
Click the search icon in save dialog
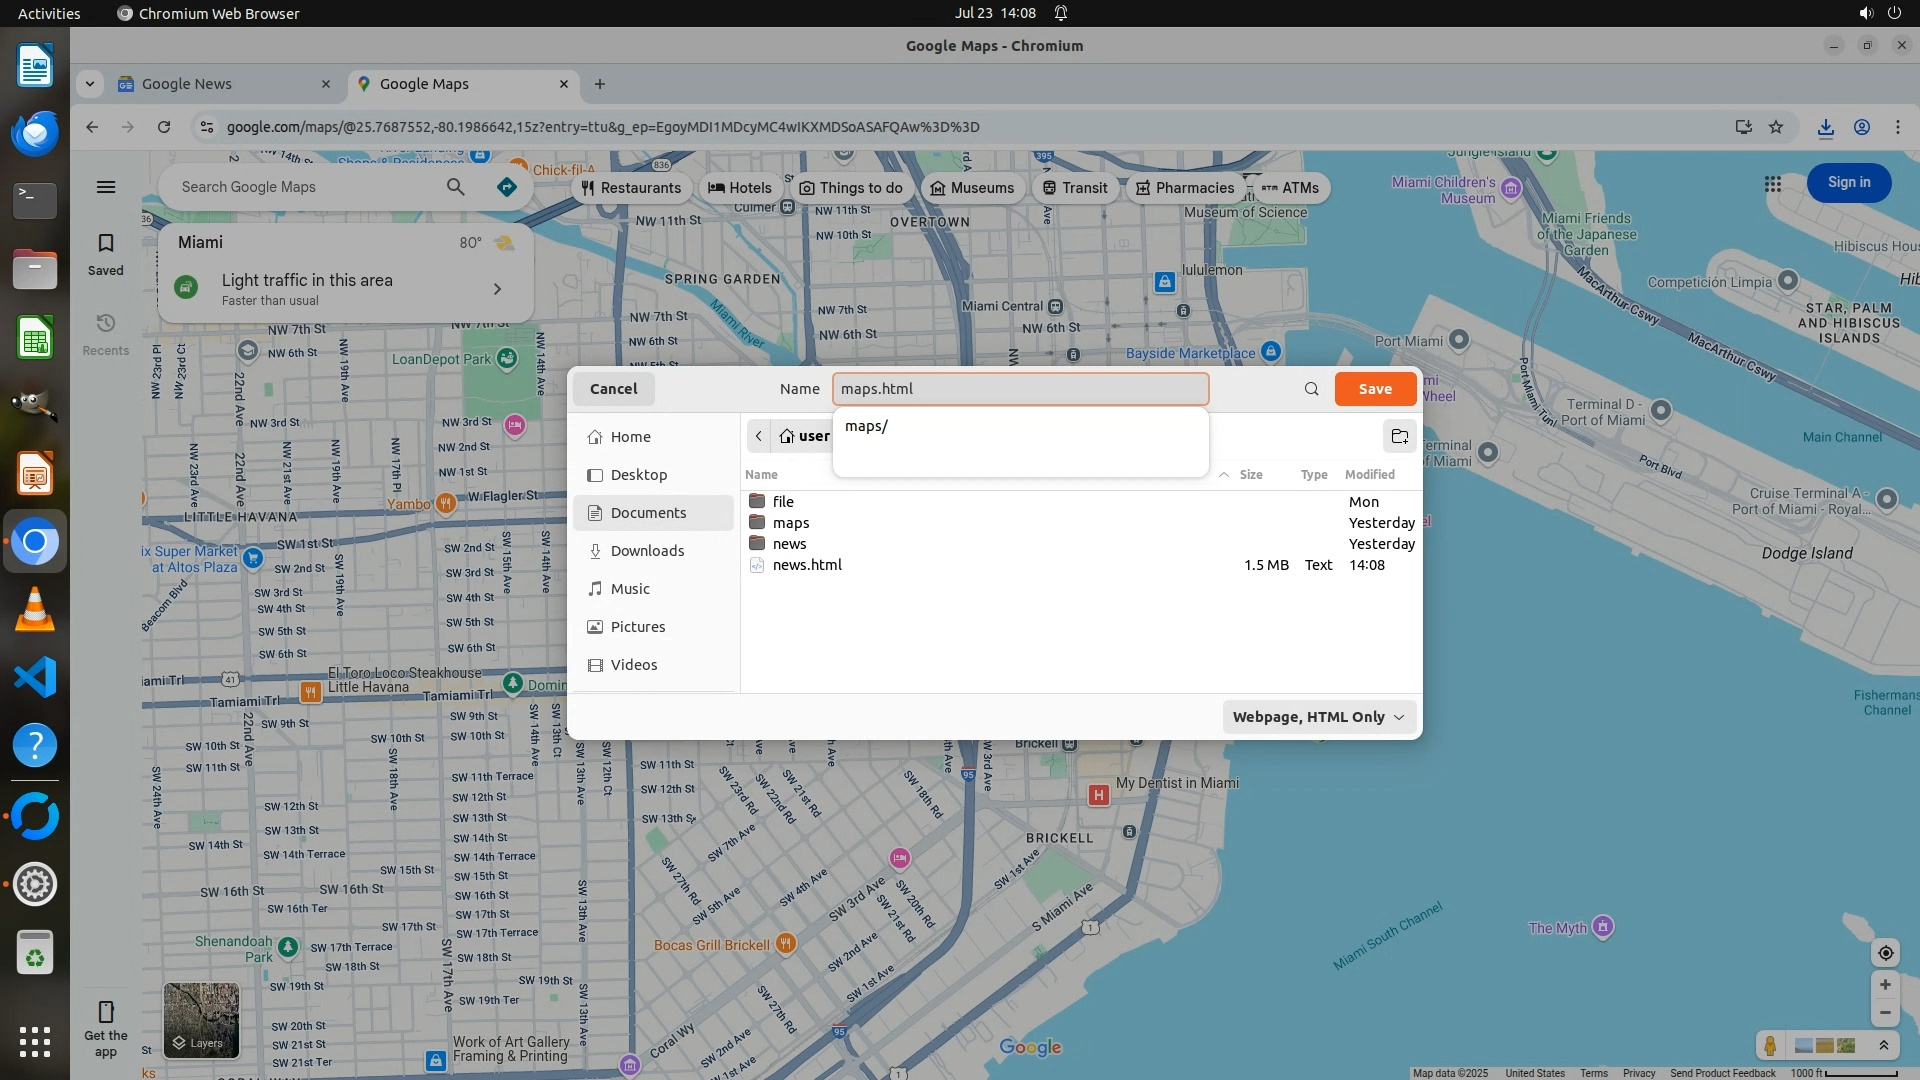(1311, 389)
